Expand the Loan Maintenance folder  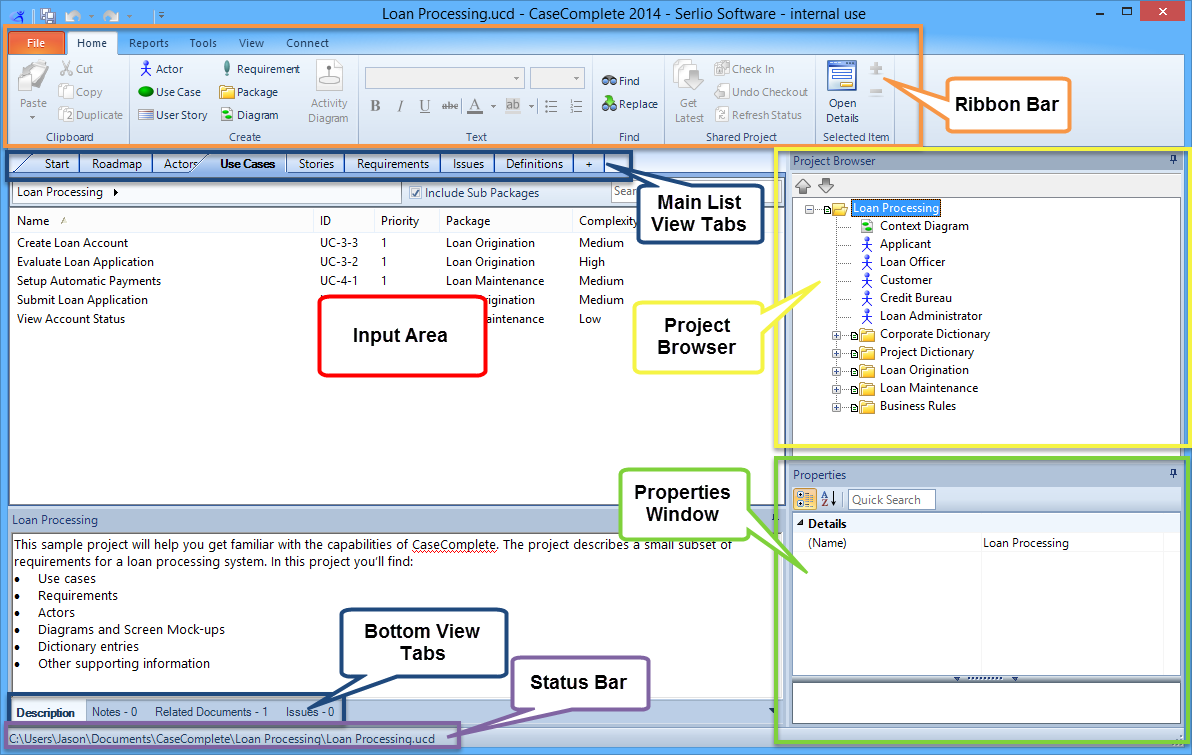pyautogui.click(x=836, y=389)
